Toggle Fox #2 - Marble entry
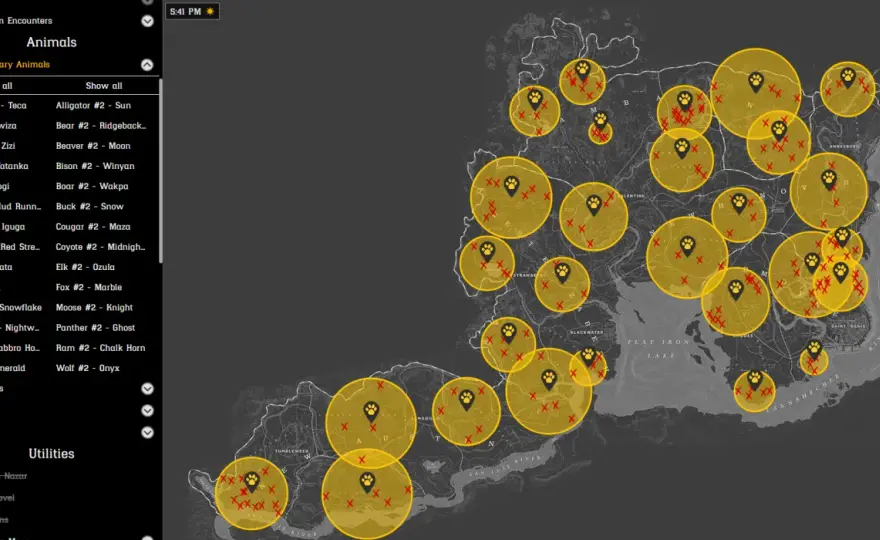The image size is (880, 540). tap(89, 287)
